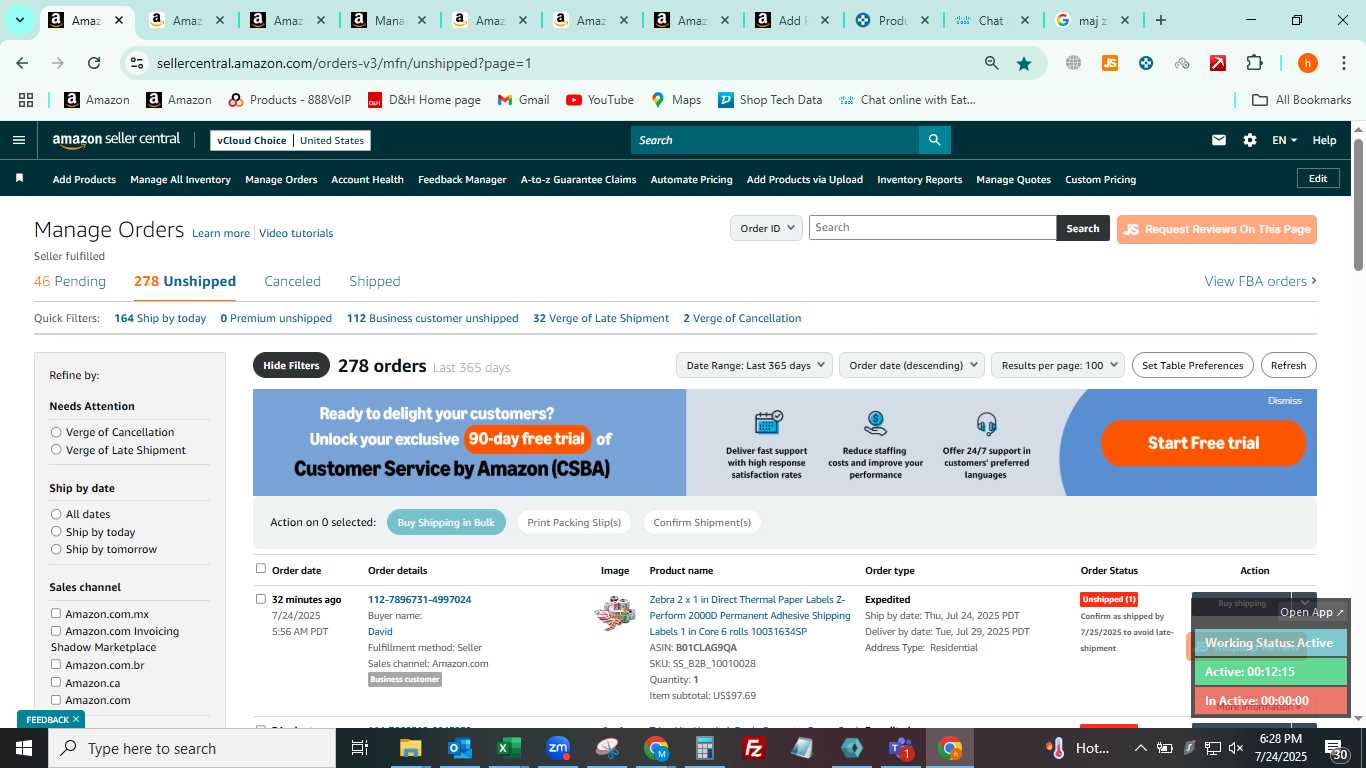Click the Hide Filters button

[291, 365]
